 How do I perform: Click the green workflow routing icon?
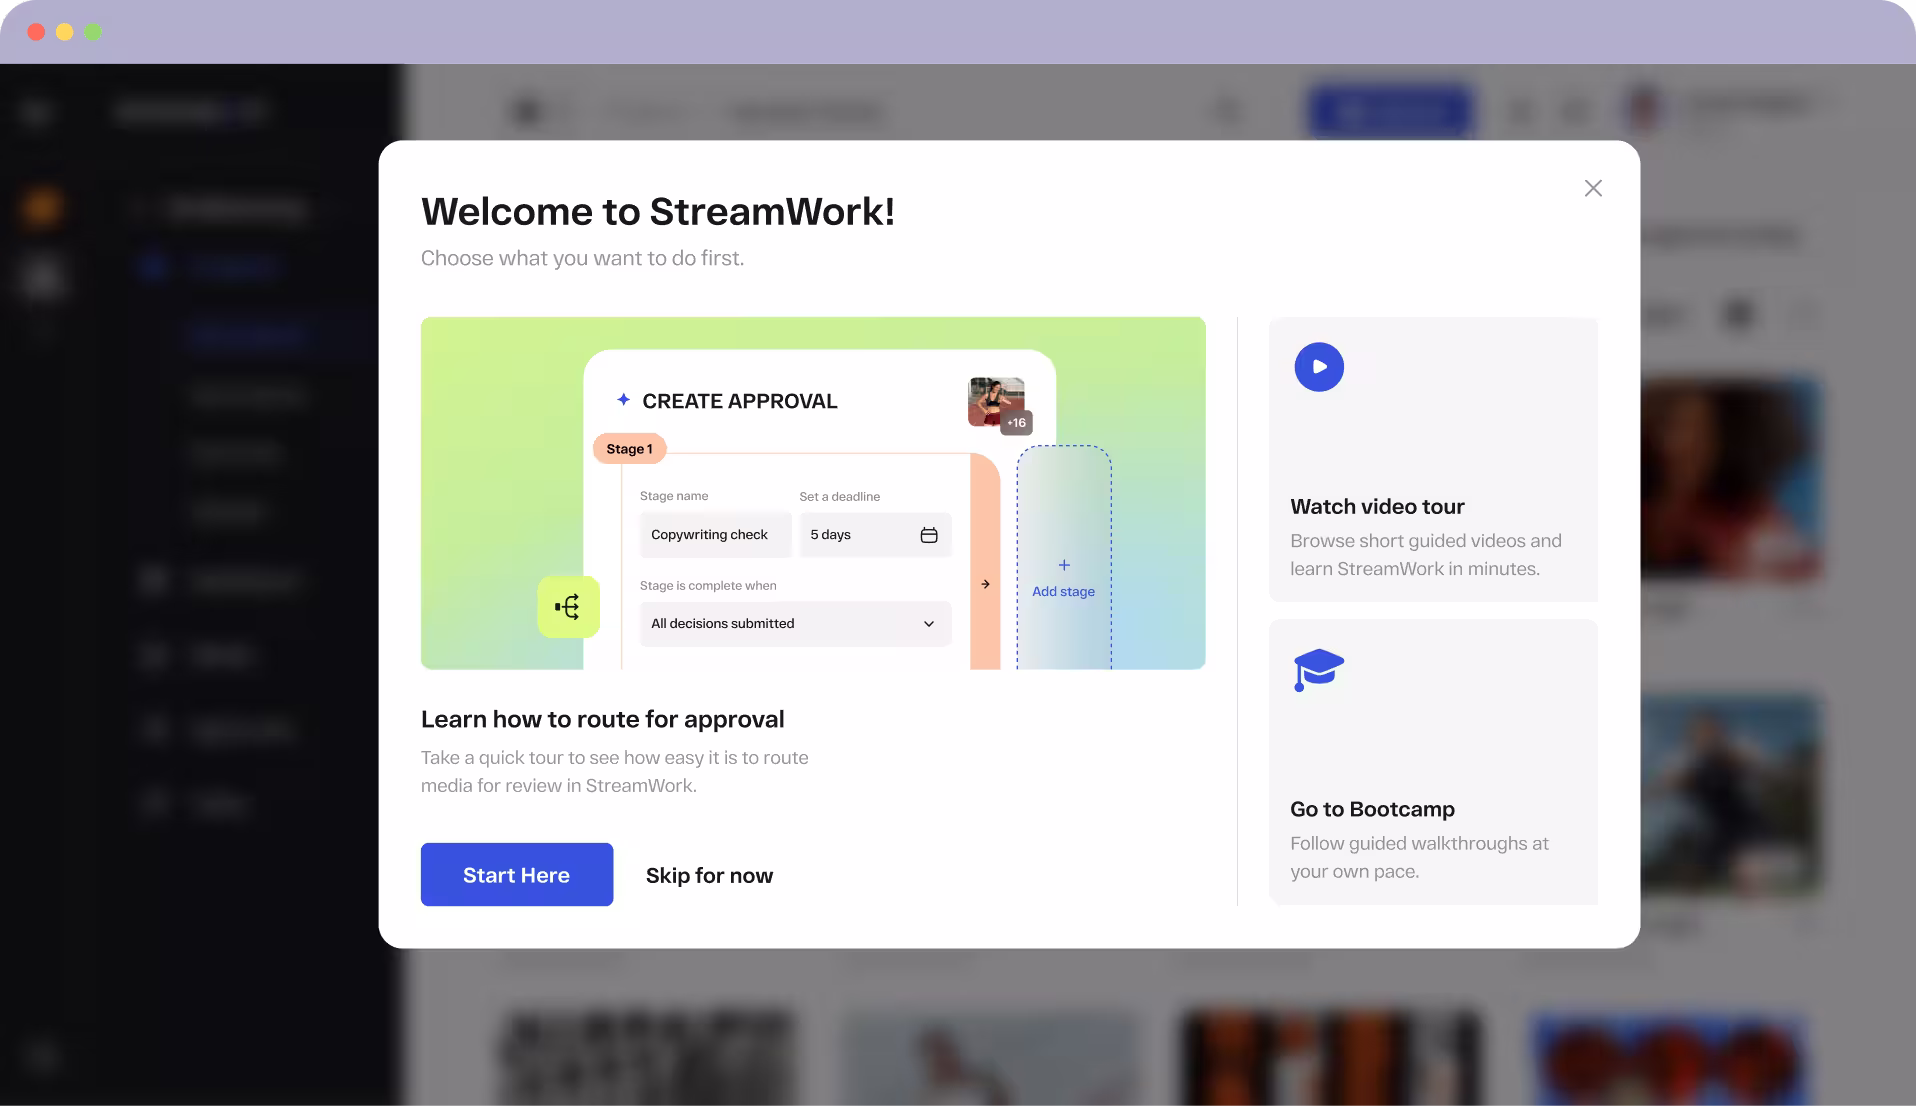(x=568, y=607)
